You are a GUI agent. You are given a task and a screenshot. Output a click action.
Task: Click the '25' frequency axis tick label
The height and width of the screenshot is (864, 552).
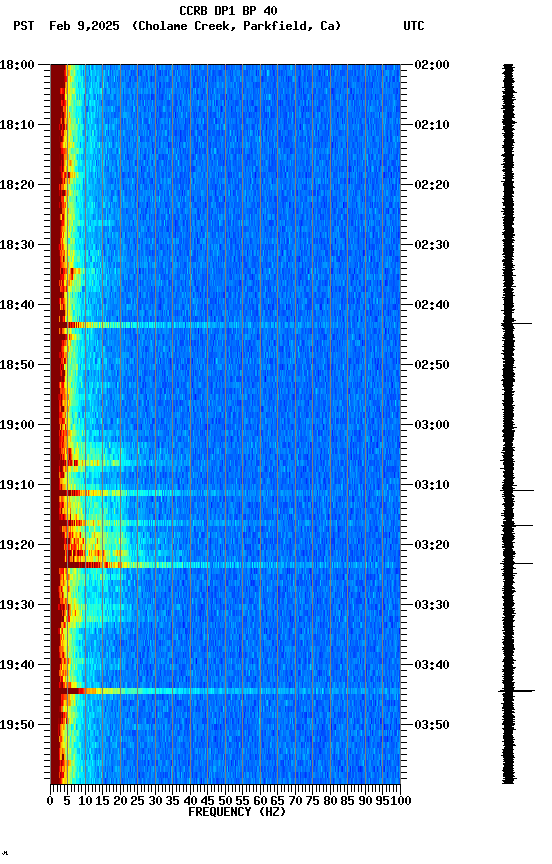click(x=137, y=802)
